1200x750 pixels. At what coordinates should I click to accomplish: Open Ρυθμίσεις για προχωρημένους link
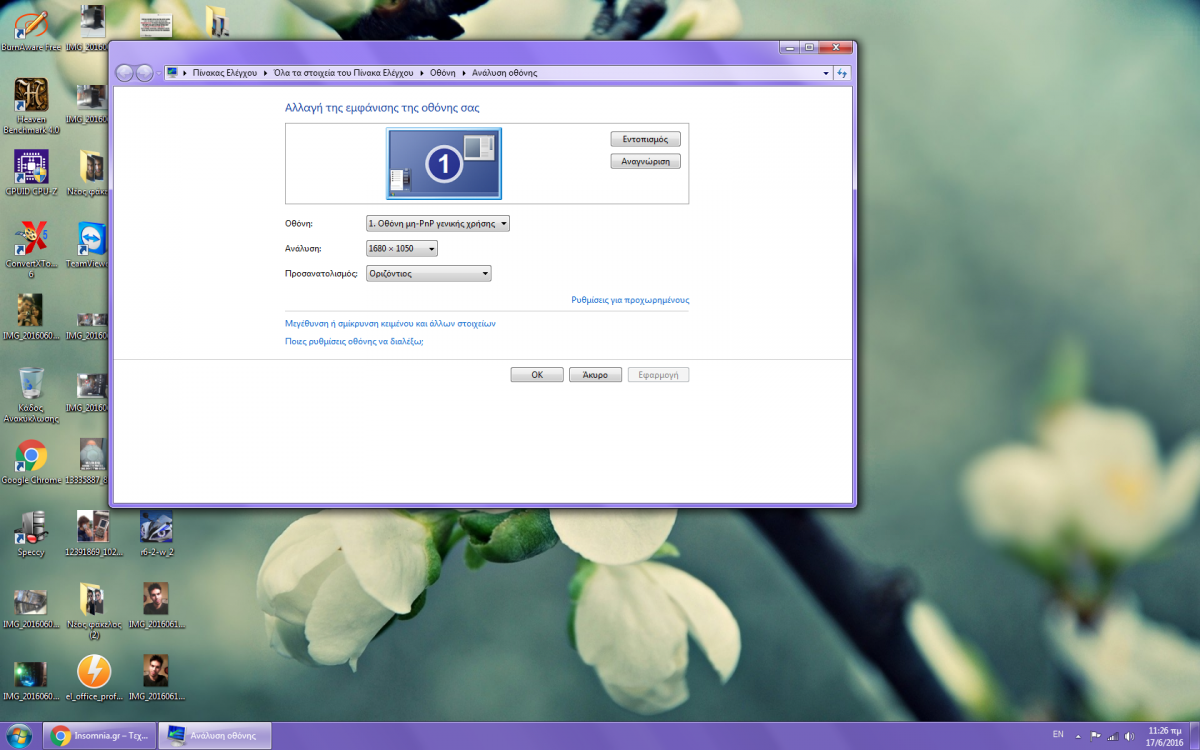pos(630,299)
